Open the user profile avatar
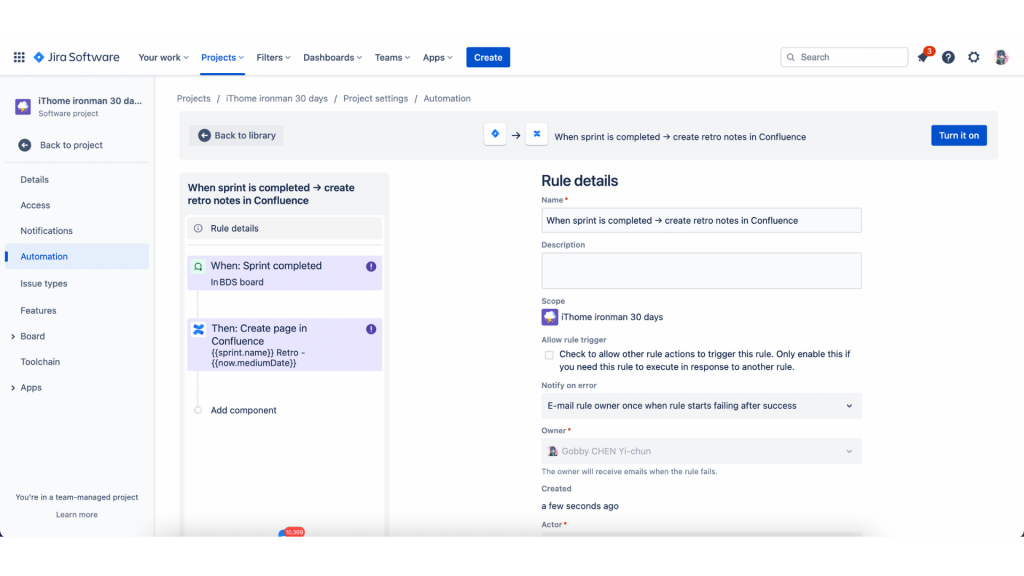 1000,57
